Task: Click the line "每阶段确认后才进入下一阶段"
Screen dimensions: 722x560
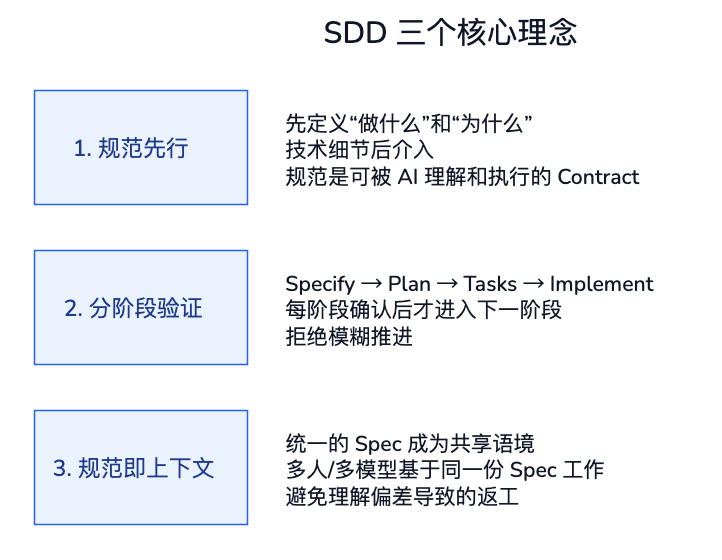Action: point(423,311)
